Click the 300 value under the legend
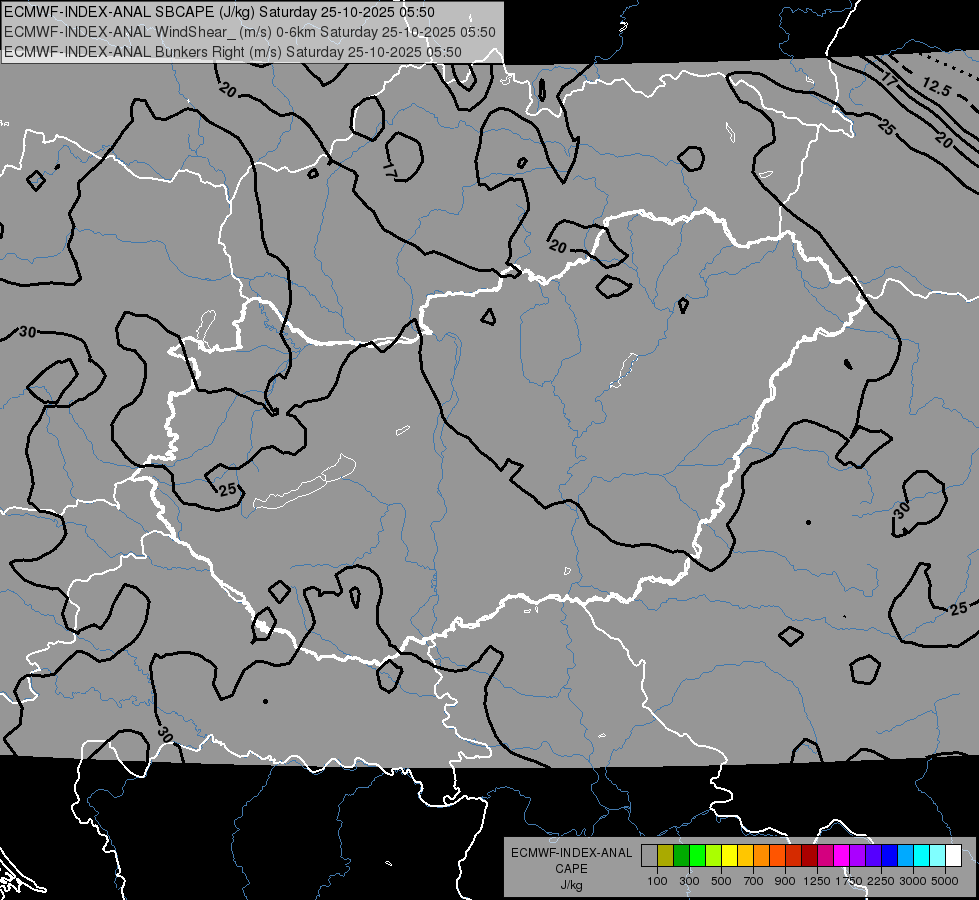This screenshot has height=900, width=979. [689, 881]
